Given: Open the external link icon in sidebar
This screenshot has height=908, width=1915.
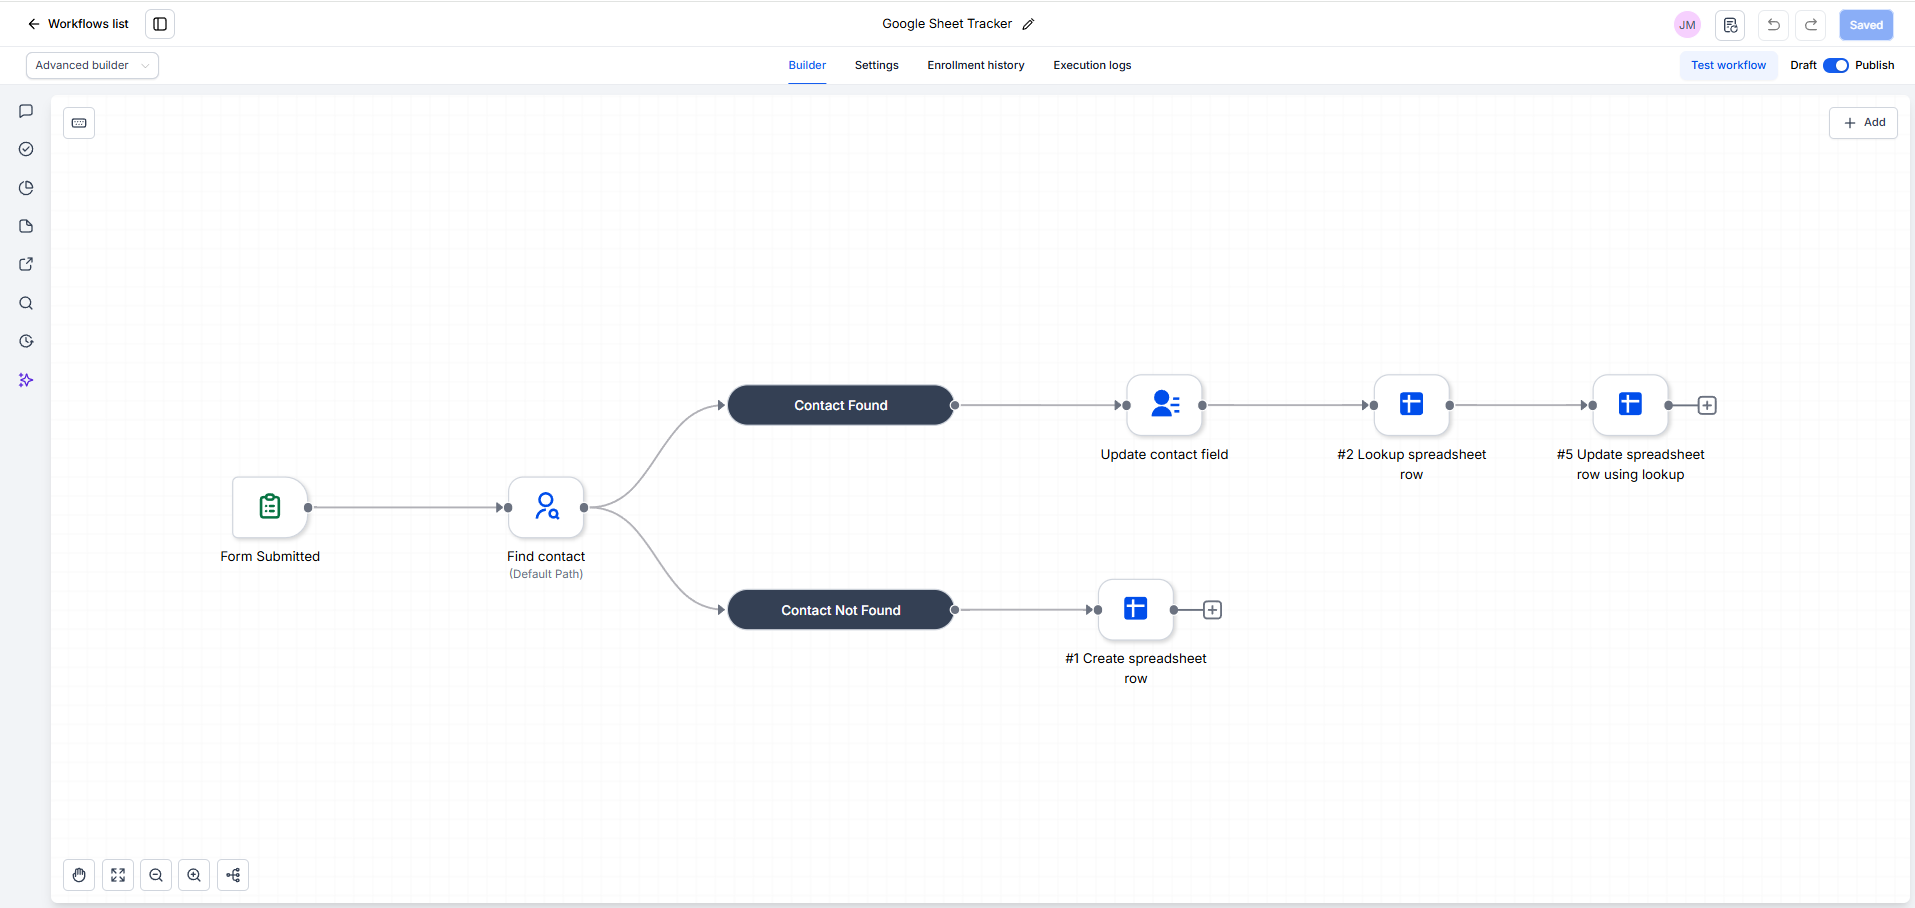Looking at the screenshot, I should pyautogui.click(x=26, y=264).
